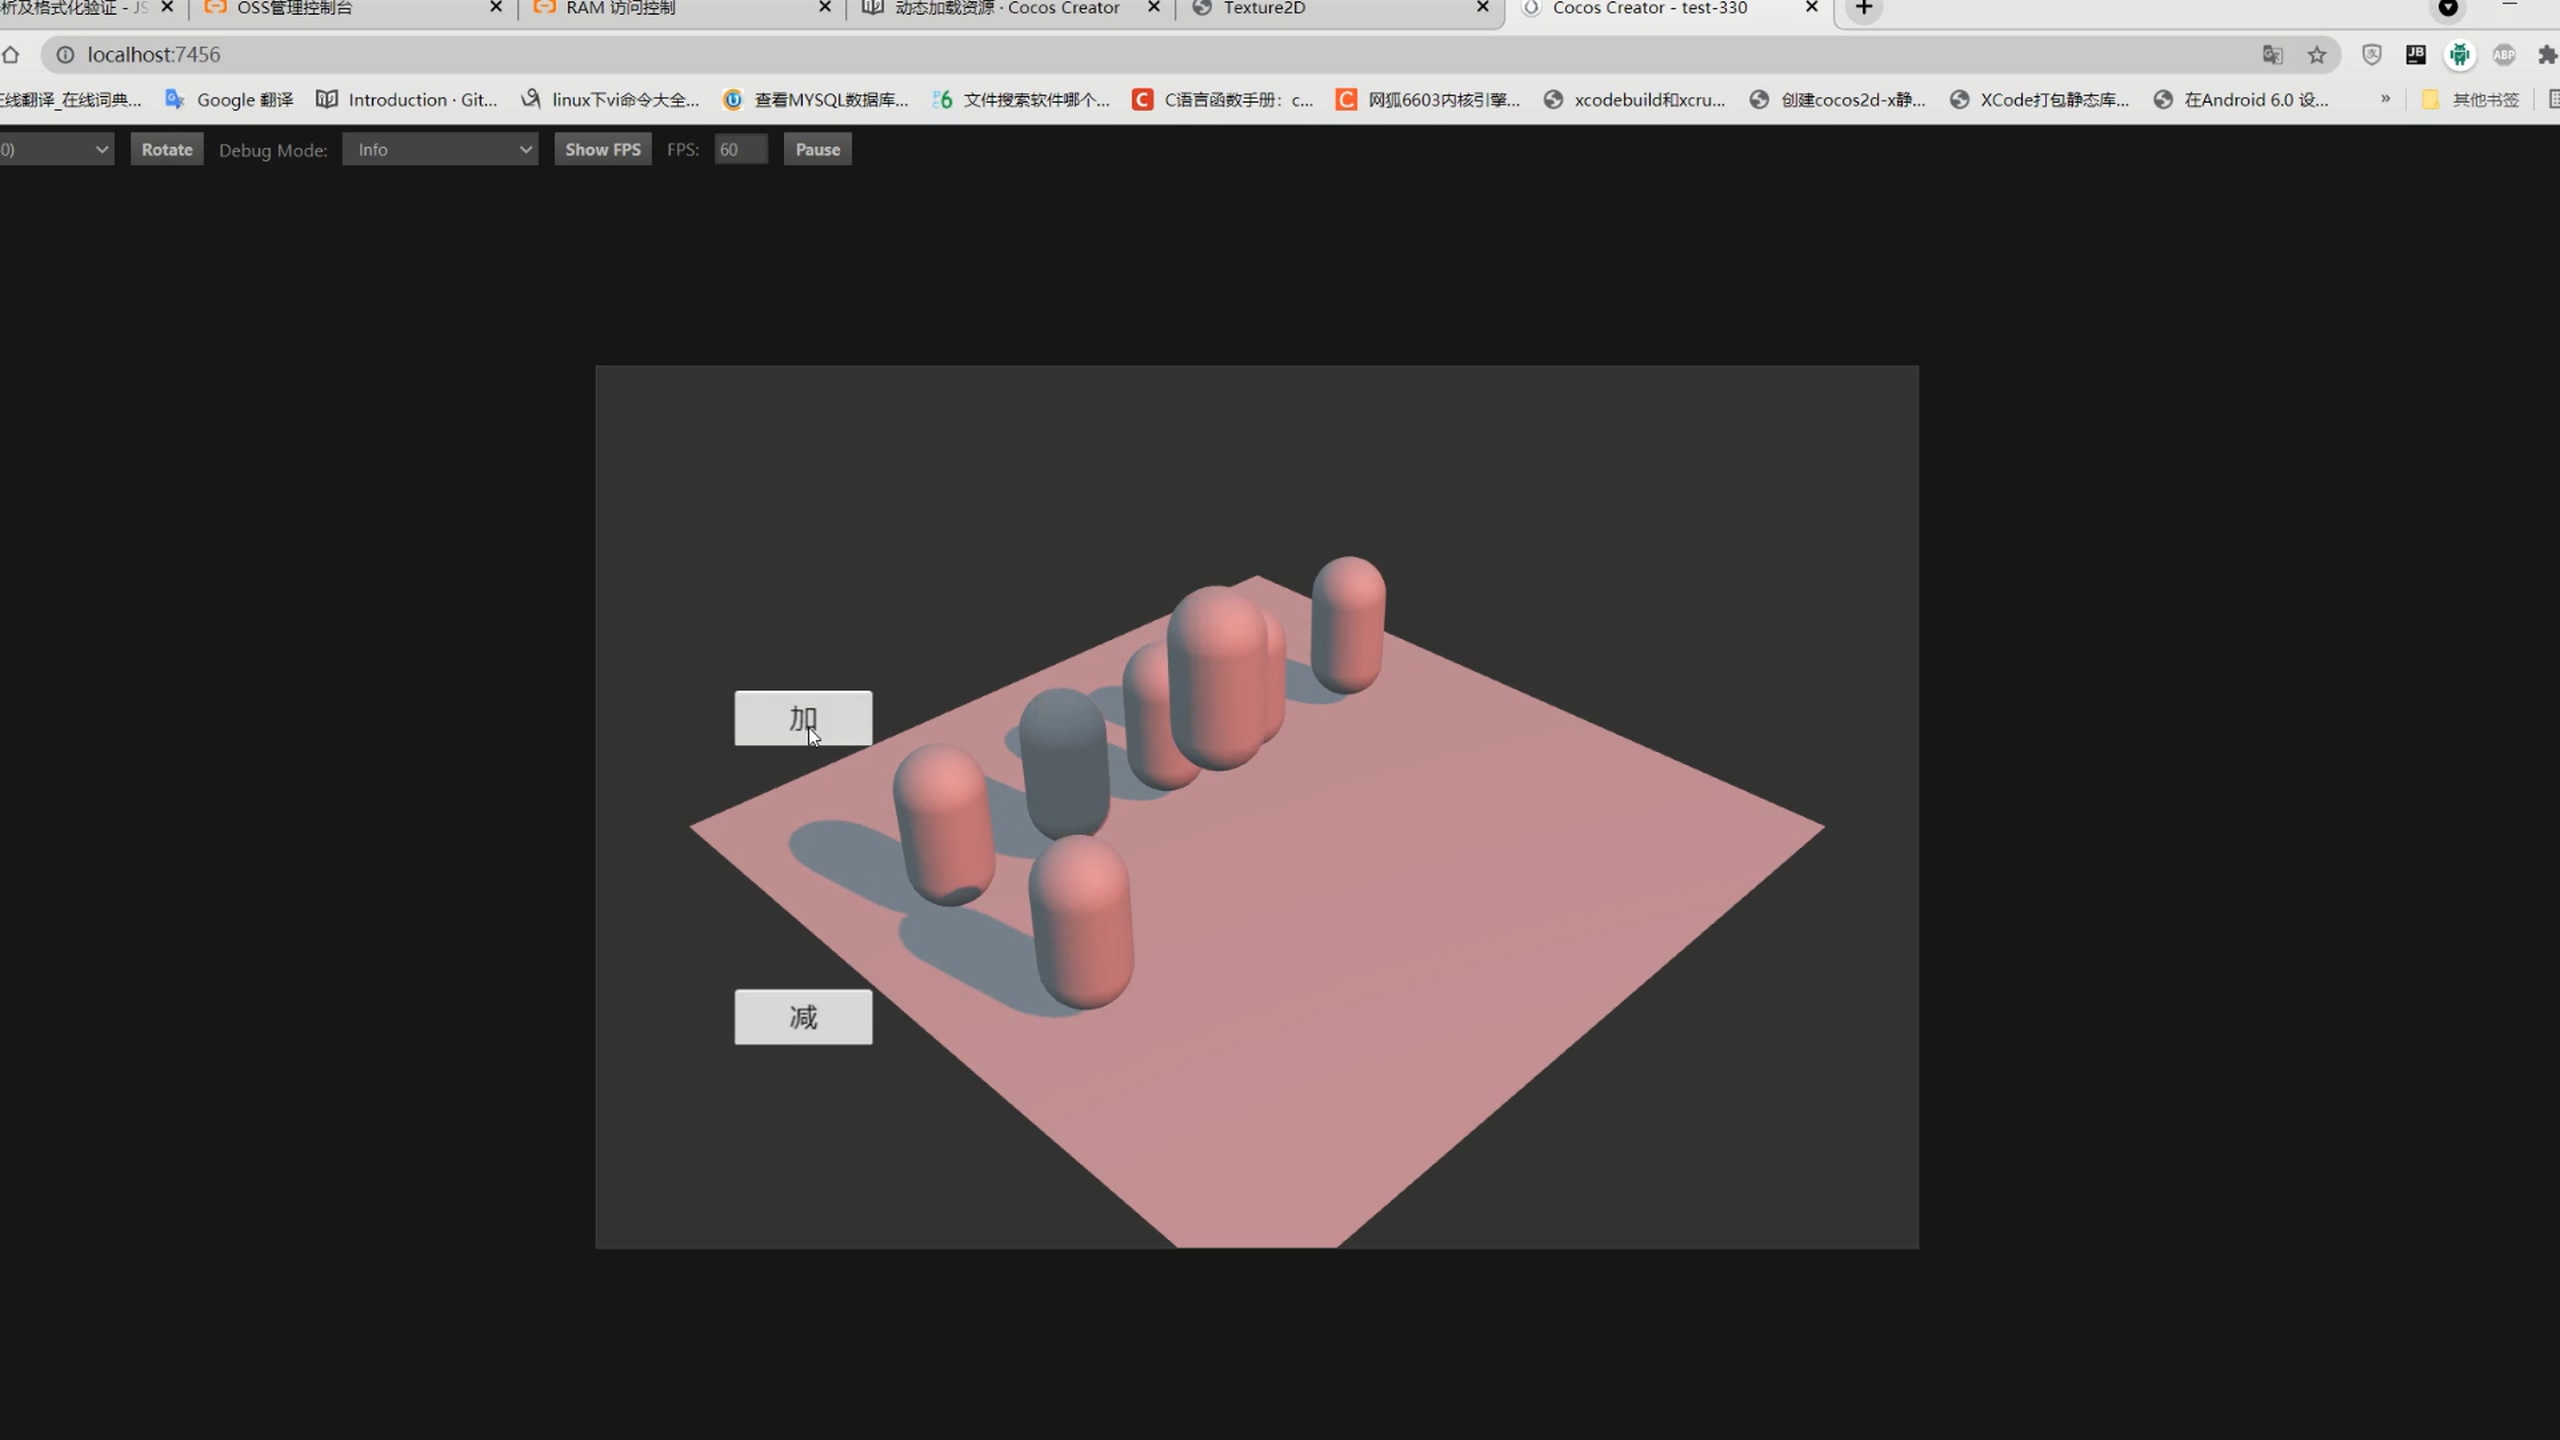Switch to the RAM 访问控制 tab

(x=620, y=8)
